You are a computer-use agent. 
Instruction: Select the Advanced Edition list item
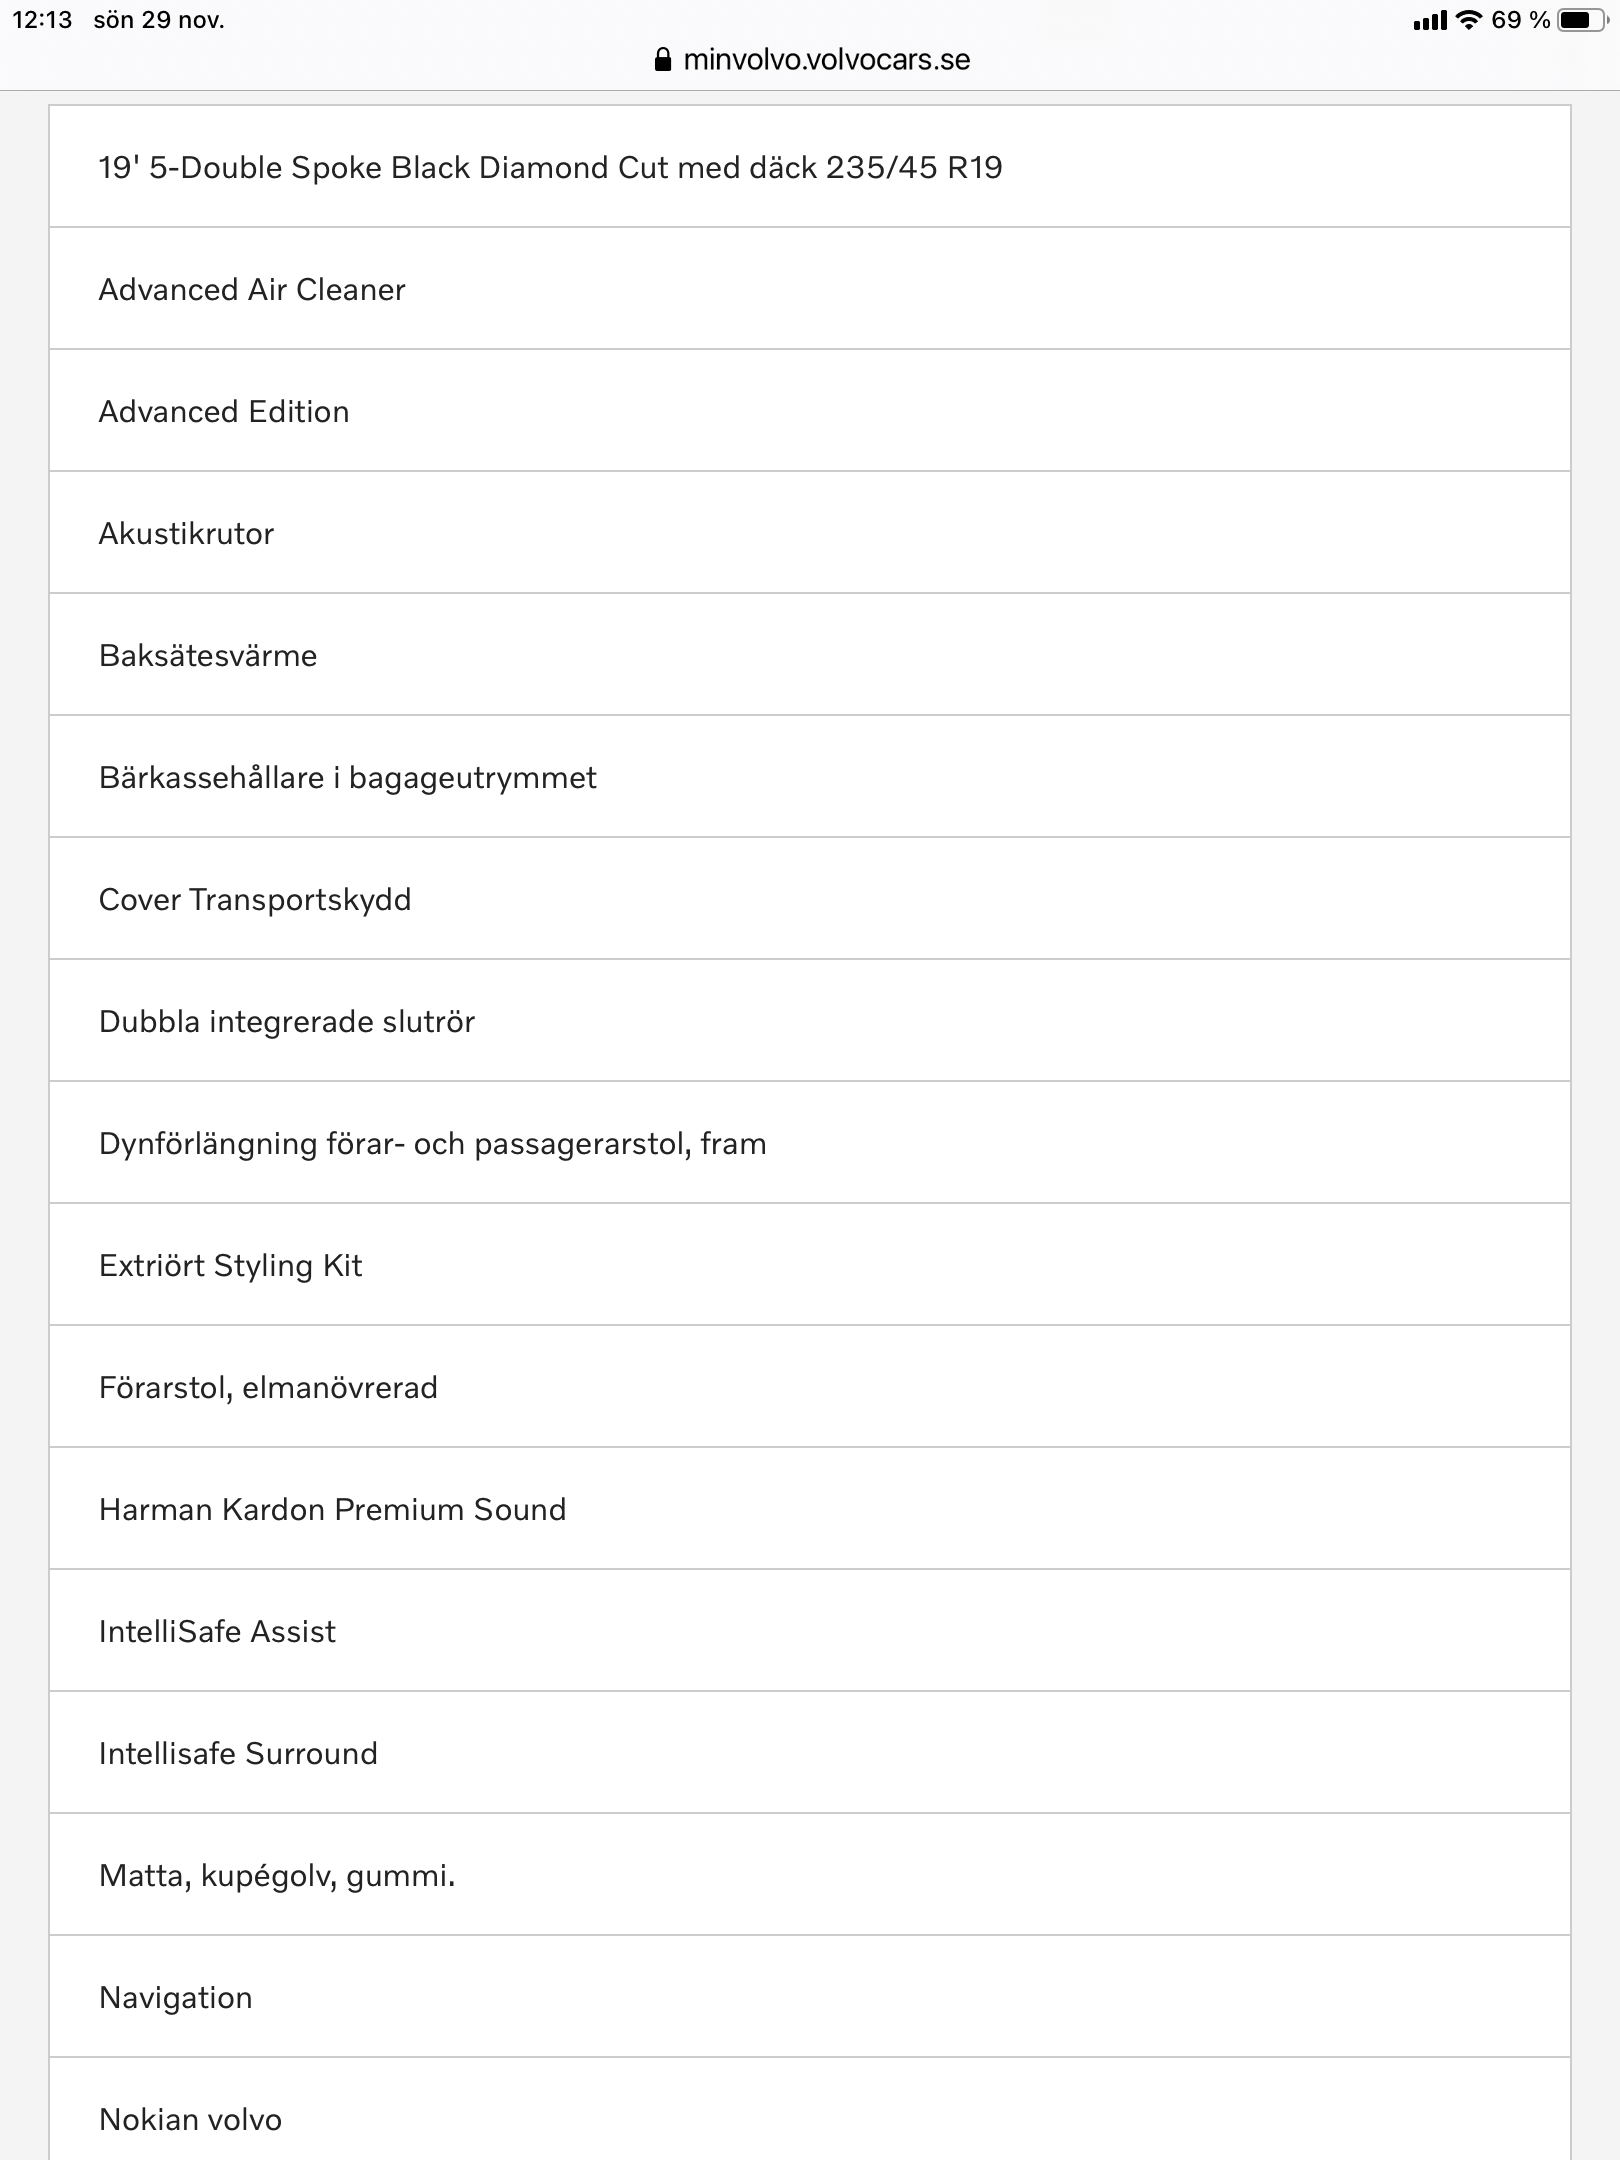[x=810, y=411]
